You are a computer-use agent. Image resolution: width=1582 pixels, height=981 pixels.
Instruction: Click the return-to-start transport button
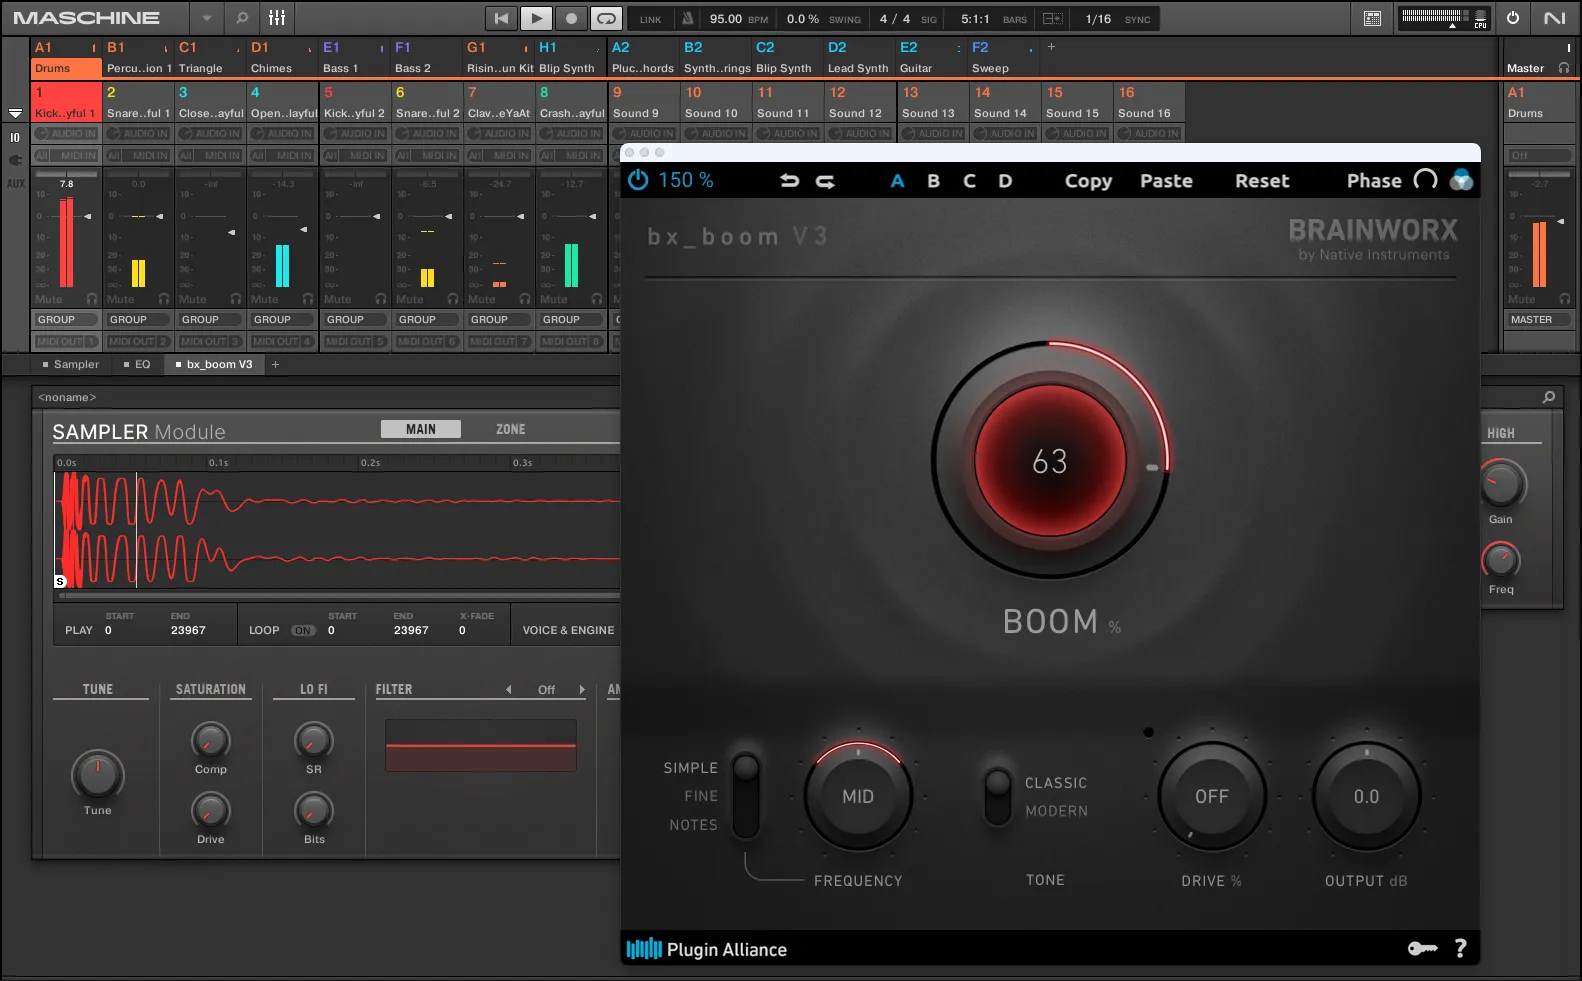[x=501, y=18]
